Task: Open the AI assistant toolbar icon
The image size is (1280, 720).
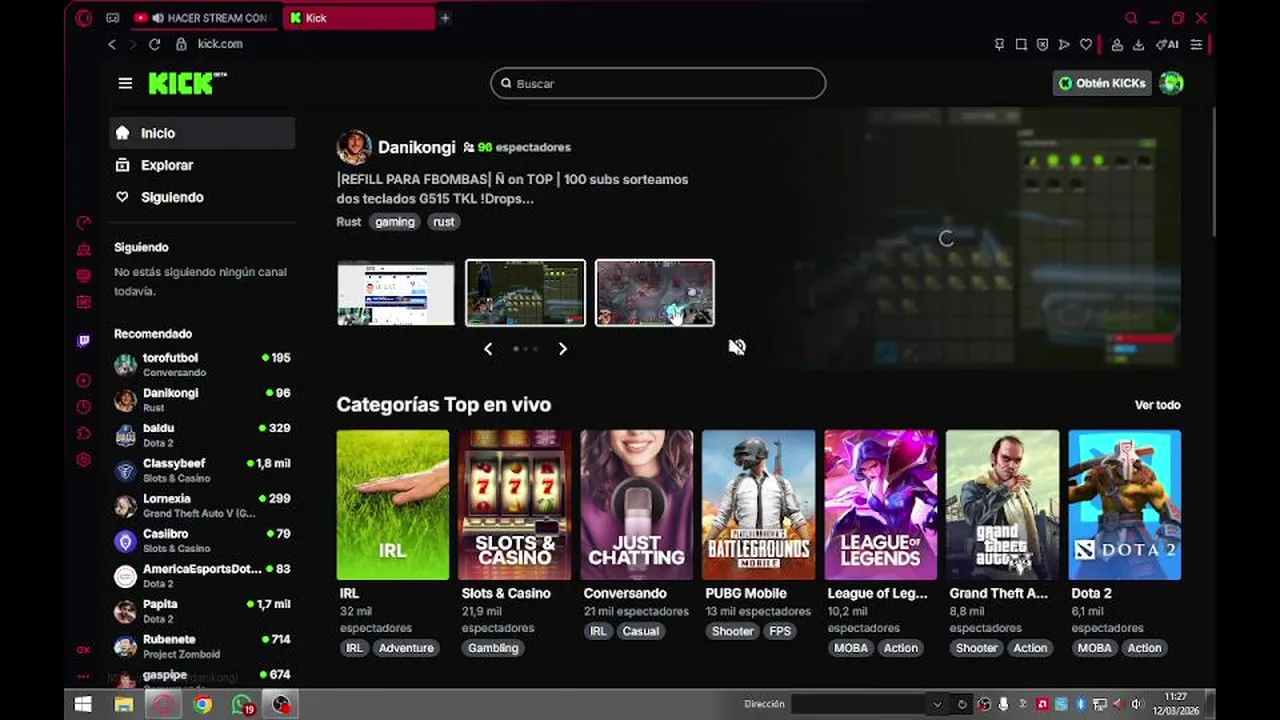Action: pyautogui.click(x=1167, y=44)
